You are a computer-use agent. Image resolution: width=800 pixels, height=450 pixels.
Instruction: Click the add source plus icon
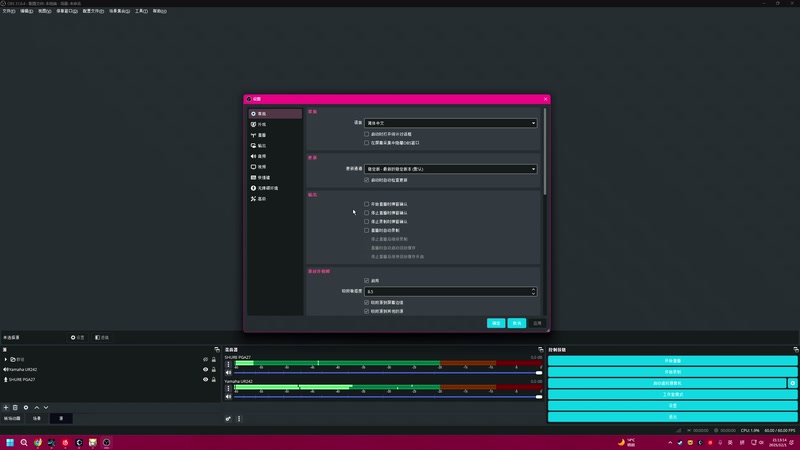6,408
